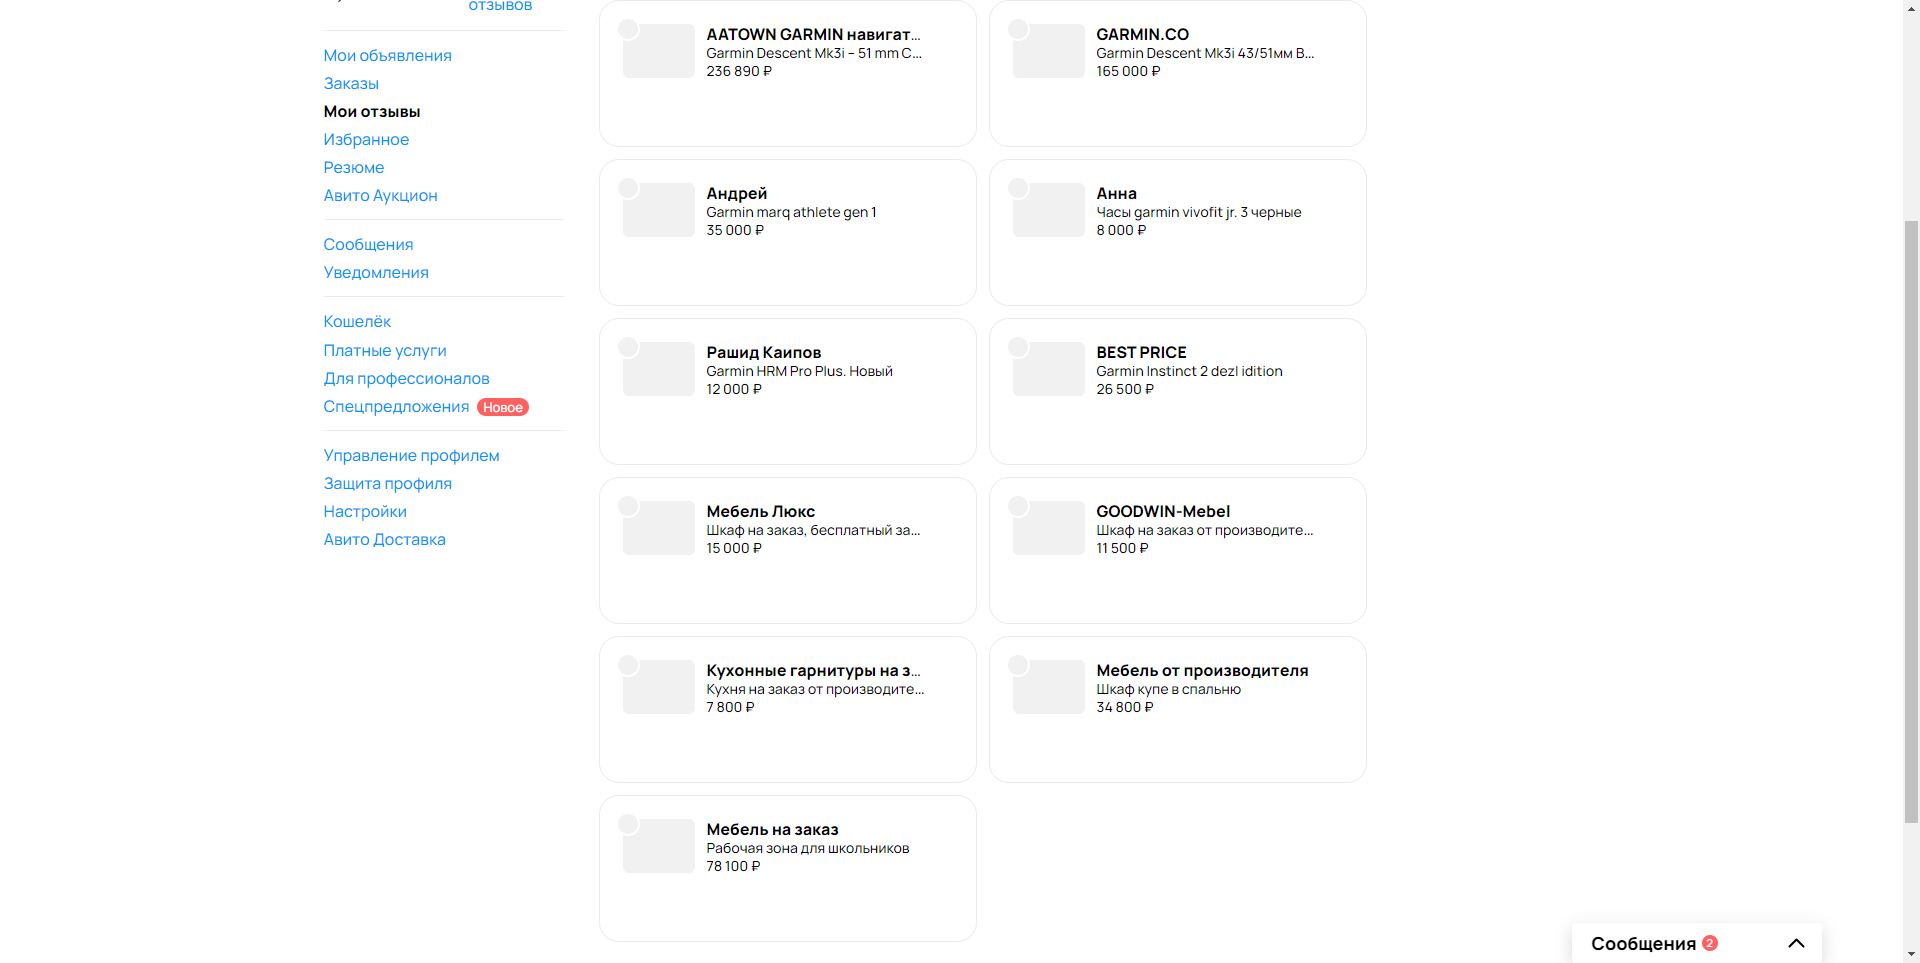Open Авито Доставка link
Screen dimensions: 1920x963
coord(384,540)
